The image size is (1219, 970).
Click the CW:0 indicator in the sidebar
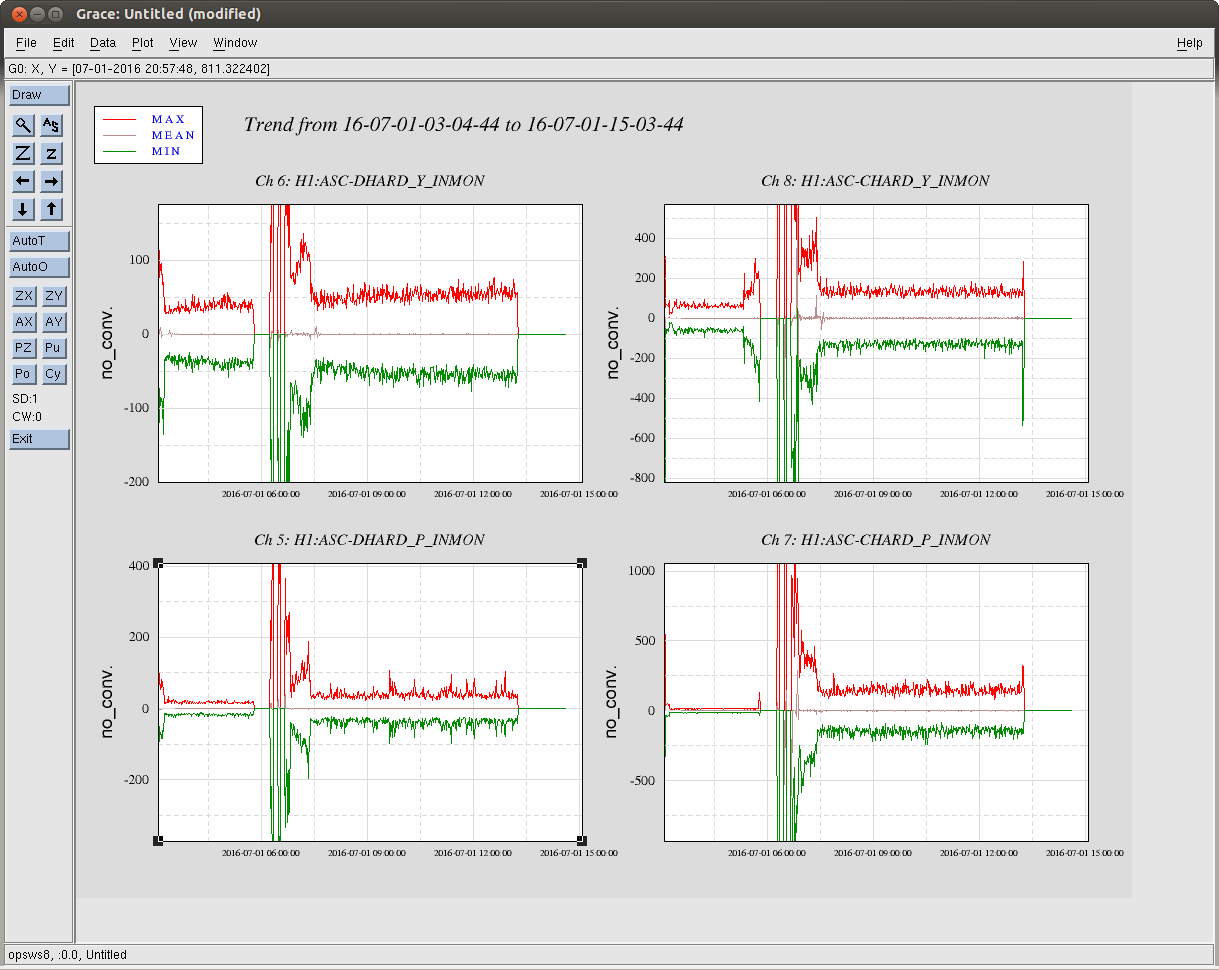[x=26, y=416]
